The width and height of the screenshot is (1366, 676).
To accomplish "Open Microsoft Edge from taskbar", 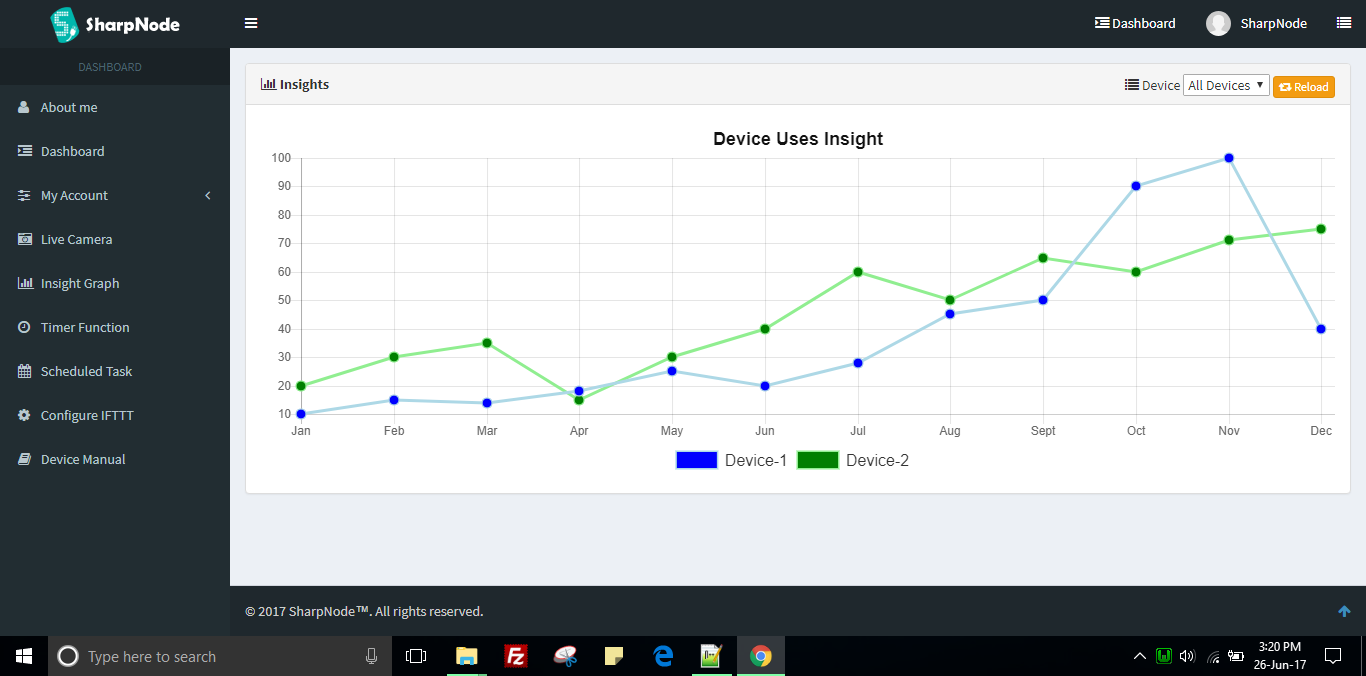I will pyautogui.click(x=663, y=656).
